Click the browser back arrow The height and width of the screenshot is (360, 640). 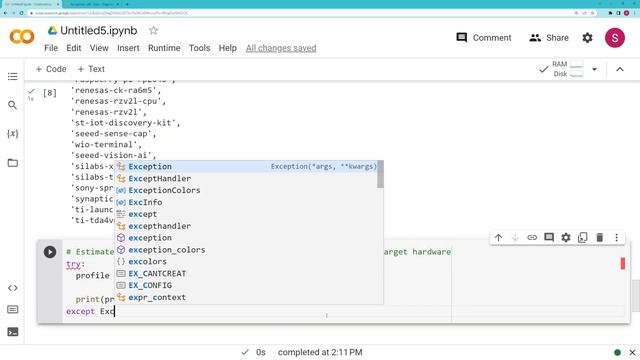point(5,13)
